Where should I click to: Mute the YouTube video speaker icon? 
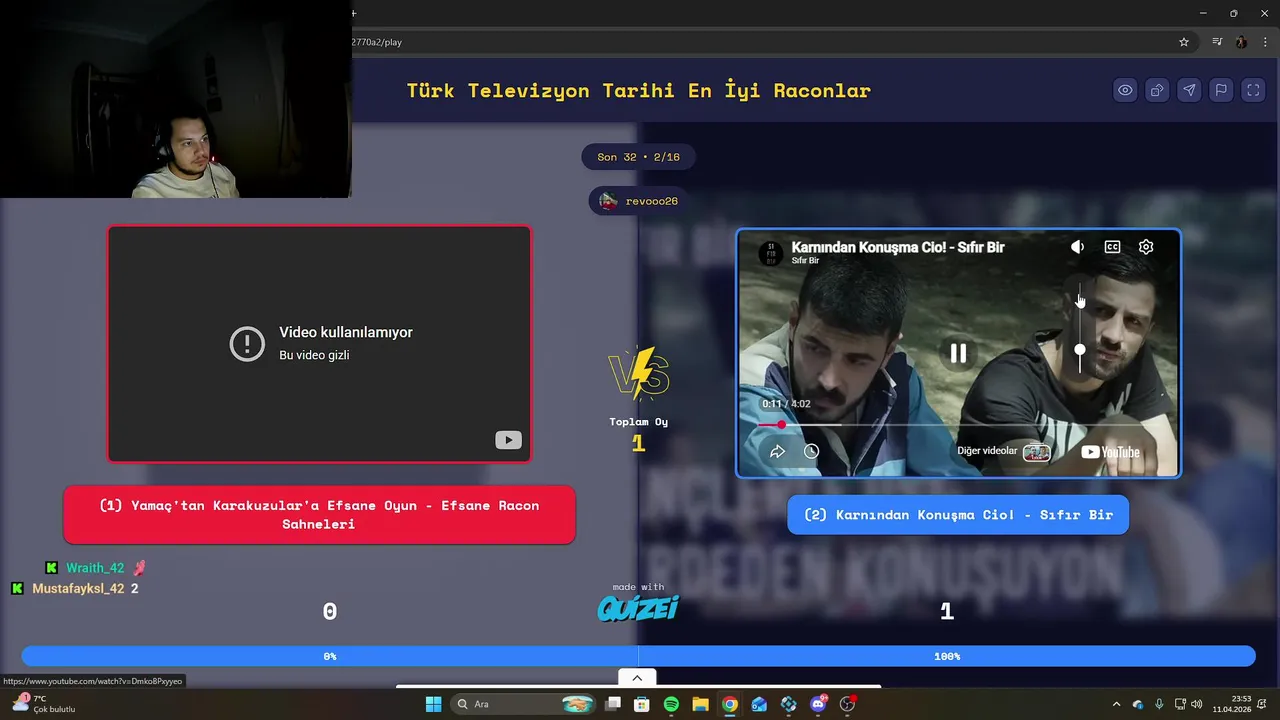pyautogui.click(x=1077, y=247)
